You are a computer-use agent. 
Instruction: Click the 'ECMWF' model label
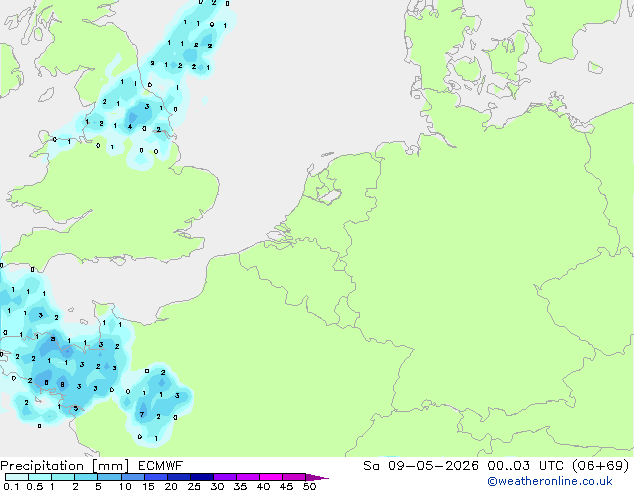[161, 466]
